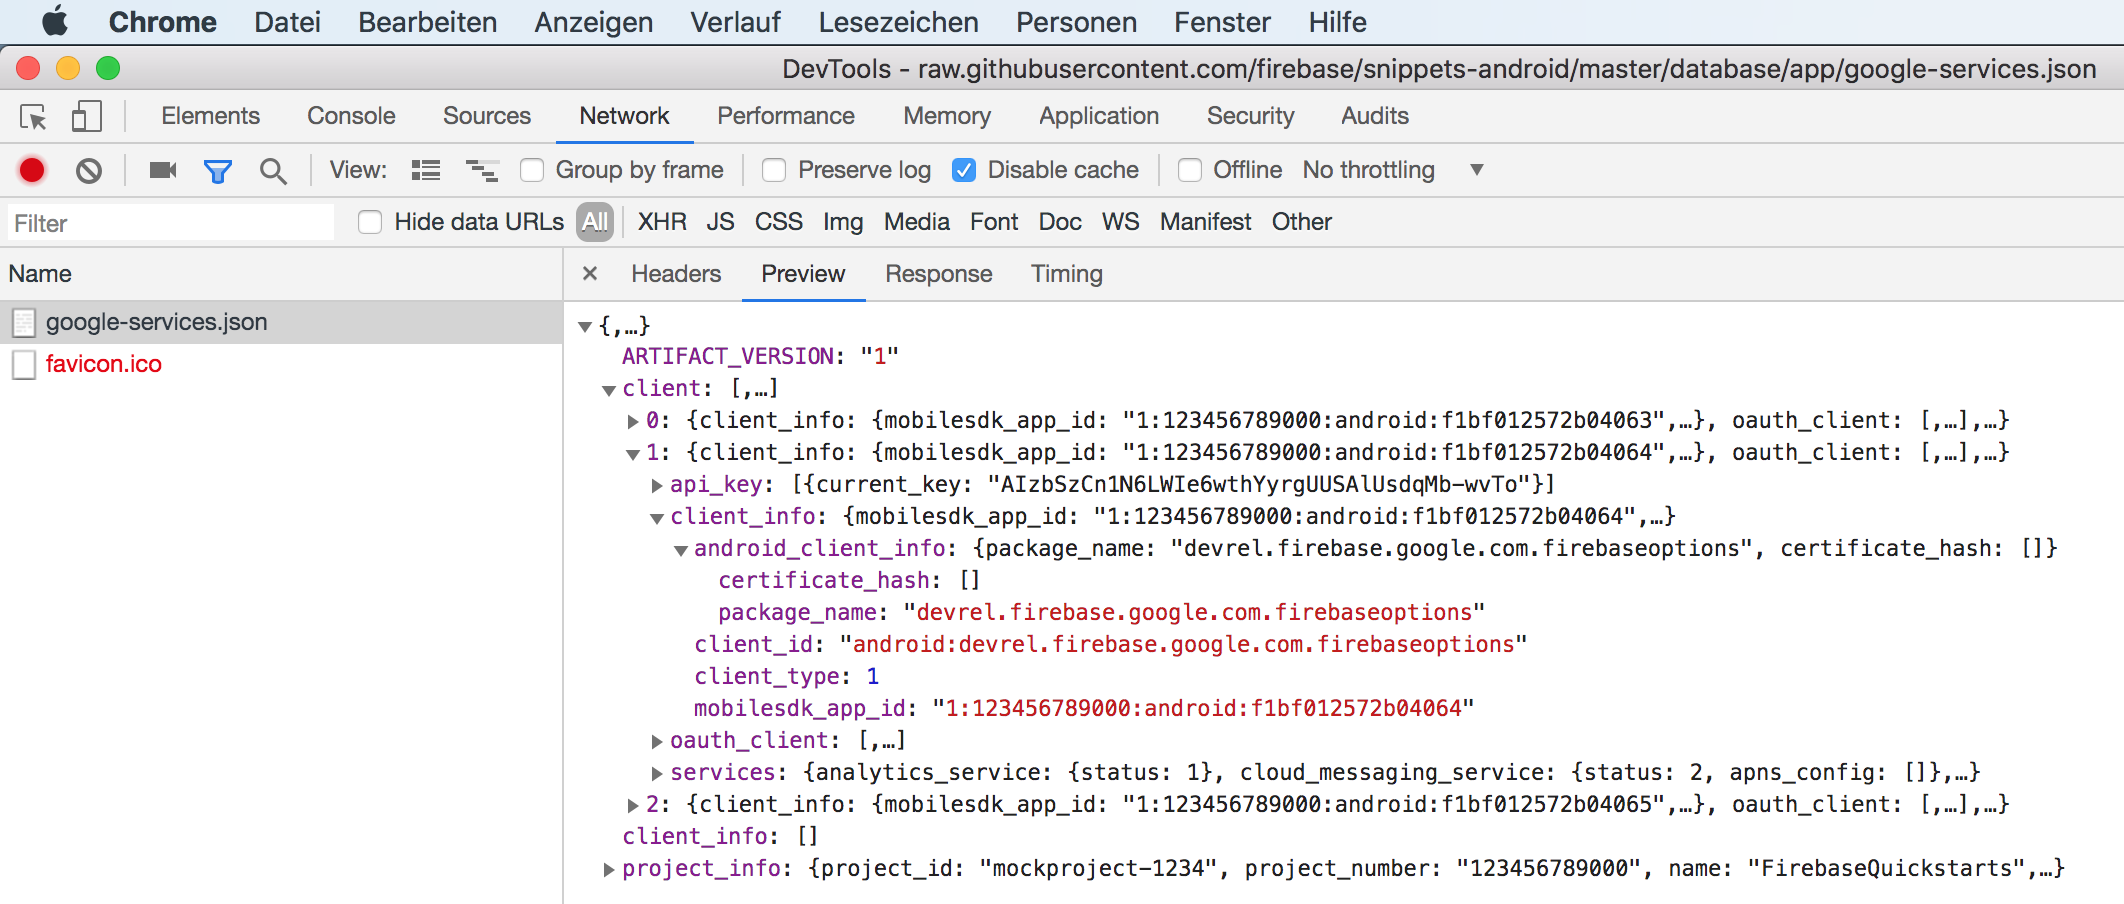Filter requests by JS

pos(720,222)
